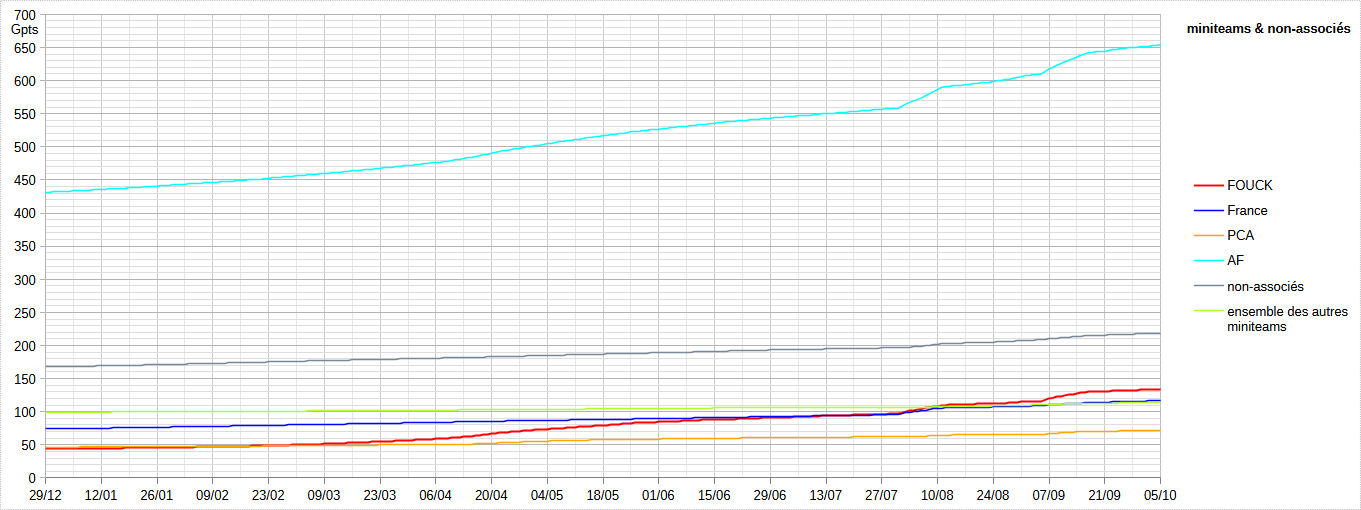Click the 'Gpts' unit label on y-axis
Image resolution: width=1361 pixels, height=510 pixels.
click(x=24, y=29)
